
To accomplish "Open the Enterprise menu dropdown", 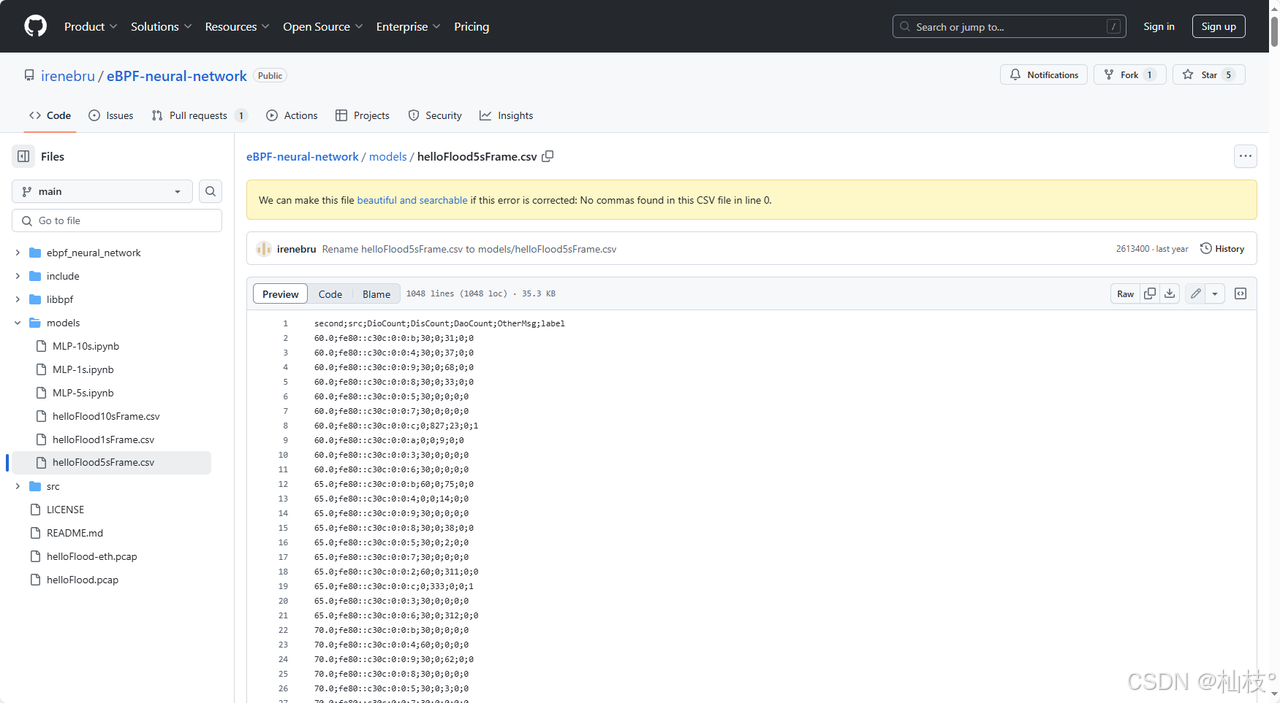I will point(408,27).
